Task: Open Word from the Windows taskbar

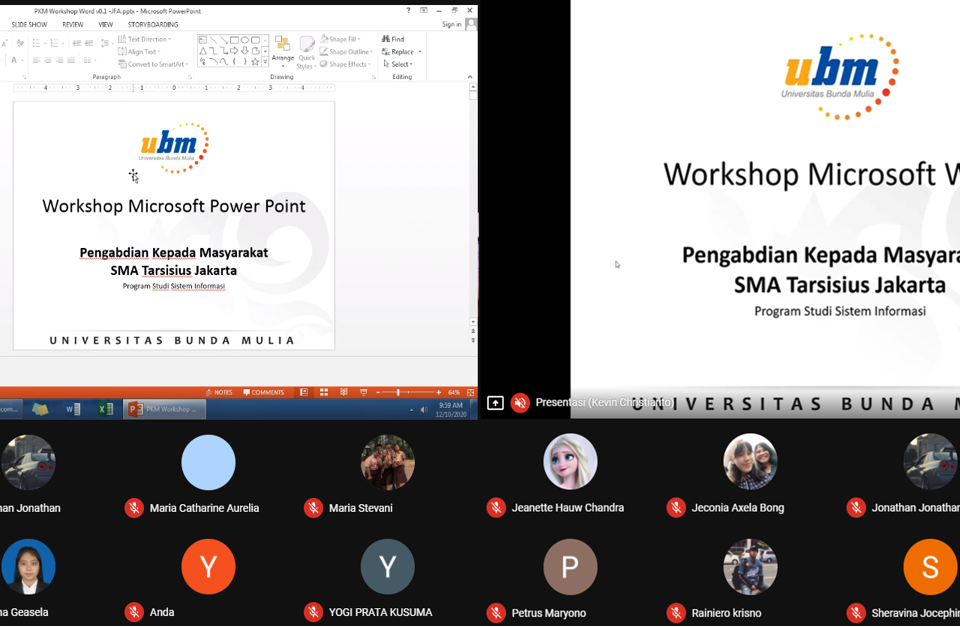Action: pos(72,409)
